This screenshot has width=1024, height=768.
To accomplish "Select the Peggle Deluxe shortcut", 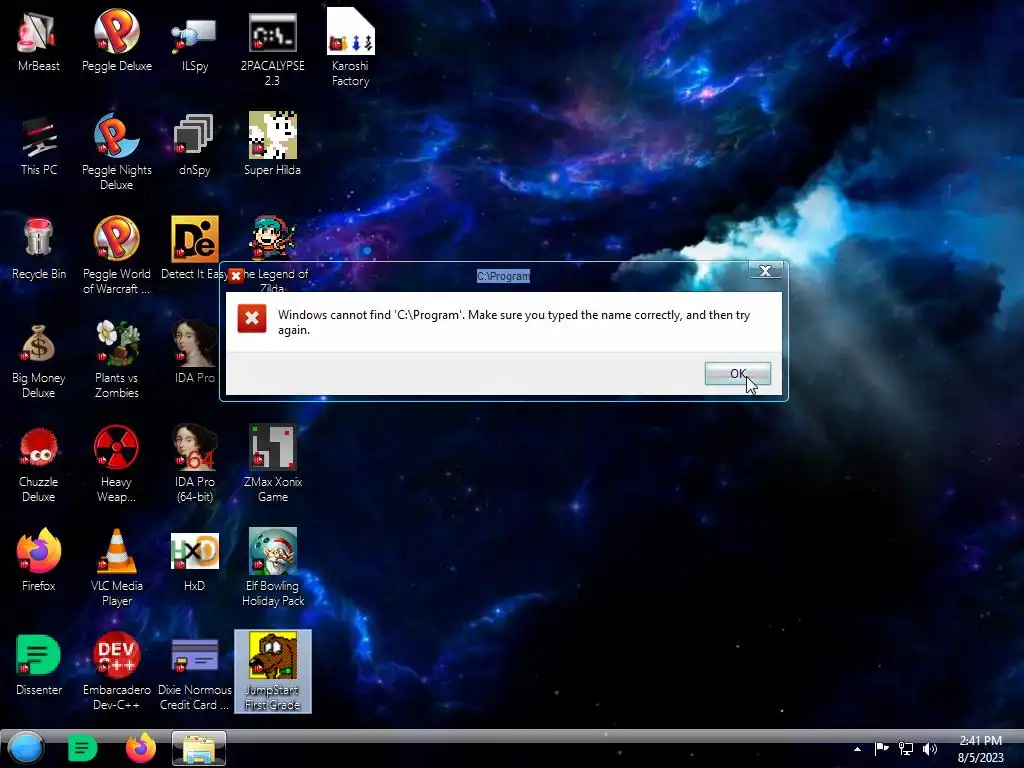I will 116,41.
